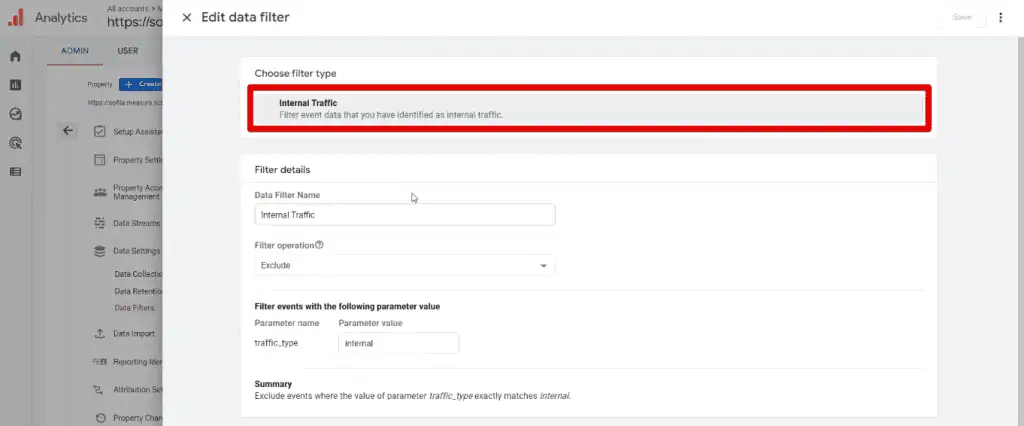Click the Create Property button
Viewport: 1024px width, 426px height.
coord(140,84)
